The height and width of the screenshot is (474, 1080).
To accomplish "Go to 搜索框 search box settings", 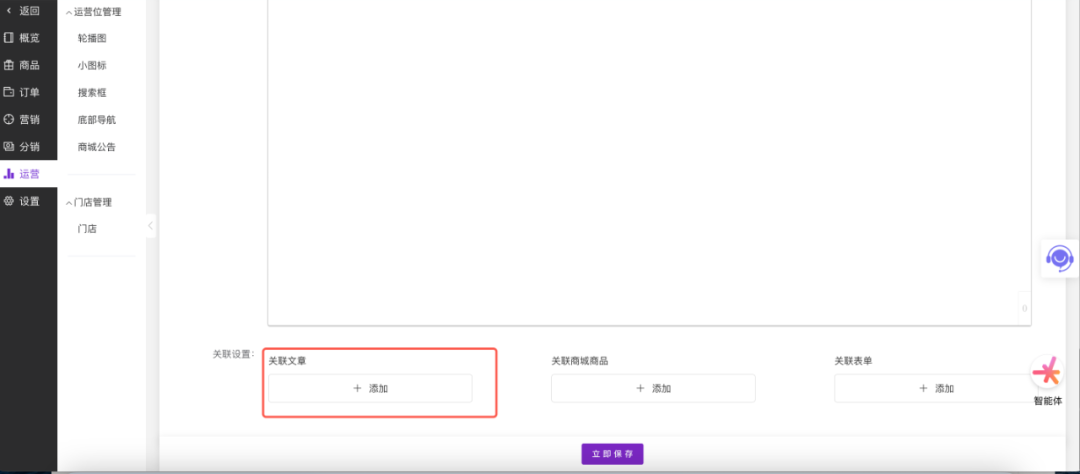I will click(92, 92).
